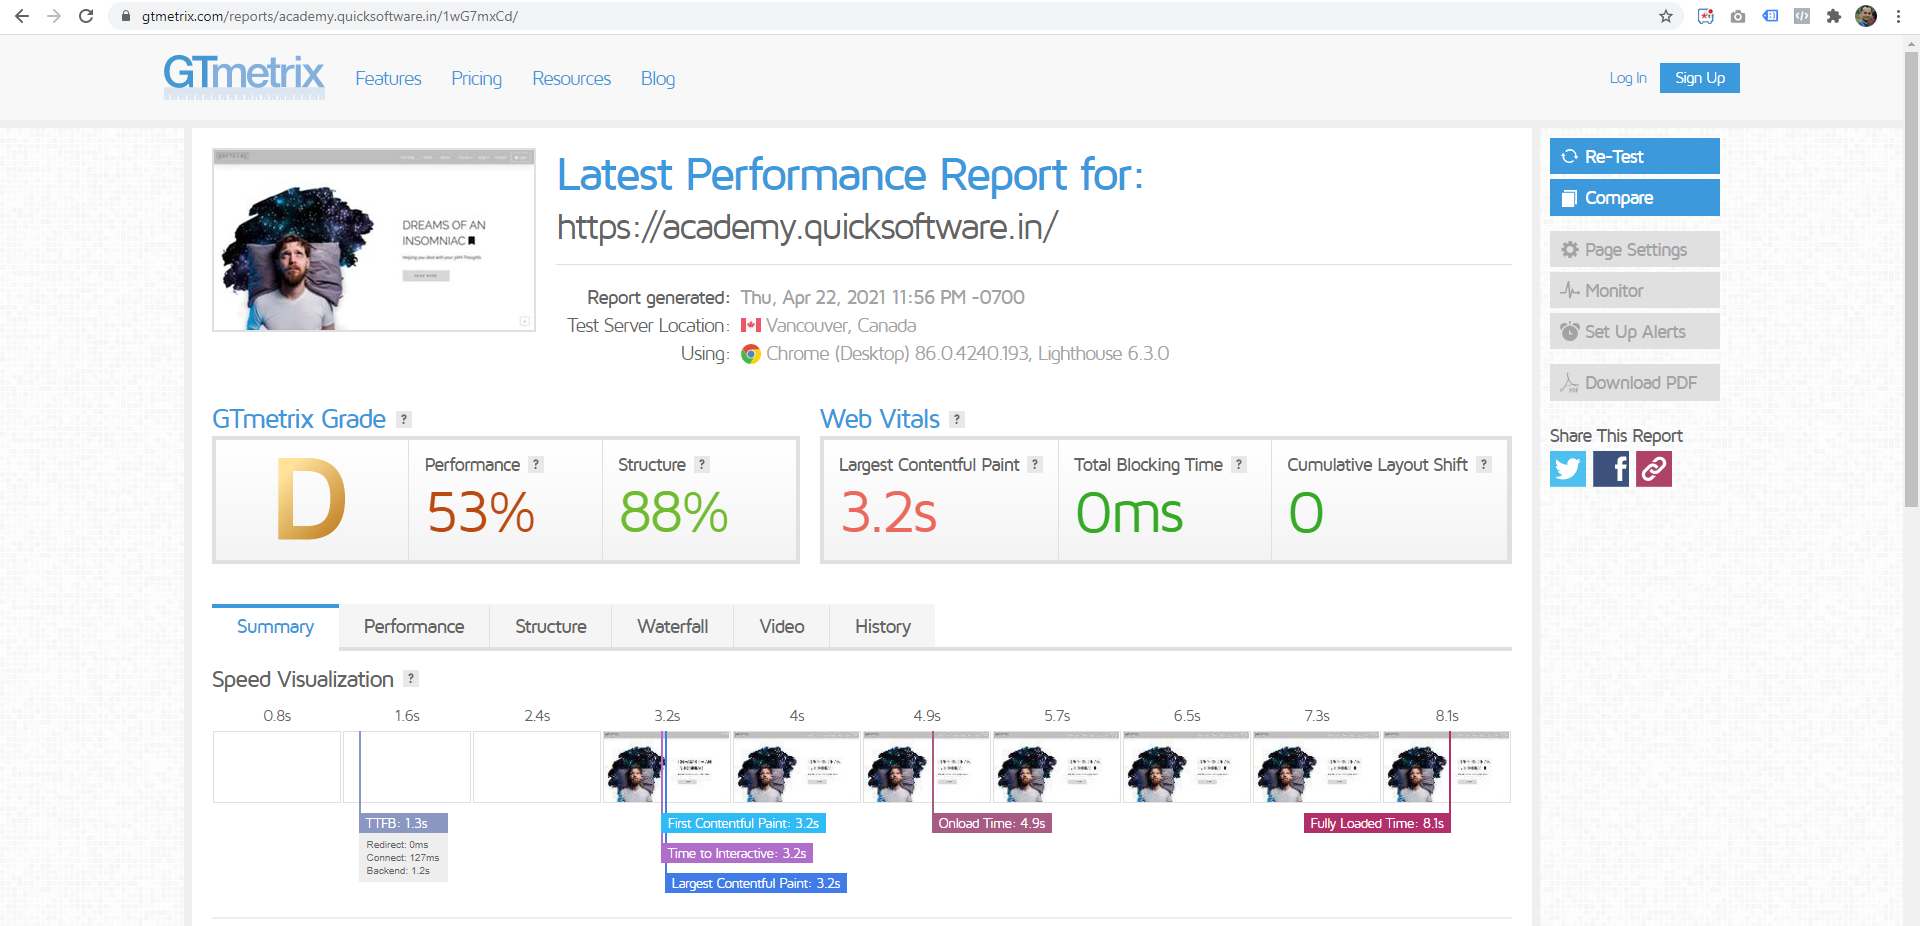Click the site lock icon in address bar
Image resolution: width=1920 pixels, height=926 pixels.
pyautogui.click(x=126, y=16)
